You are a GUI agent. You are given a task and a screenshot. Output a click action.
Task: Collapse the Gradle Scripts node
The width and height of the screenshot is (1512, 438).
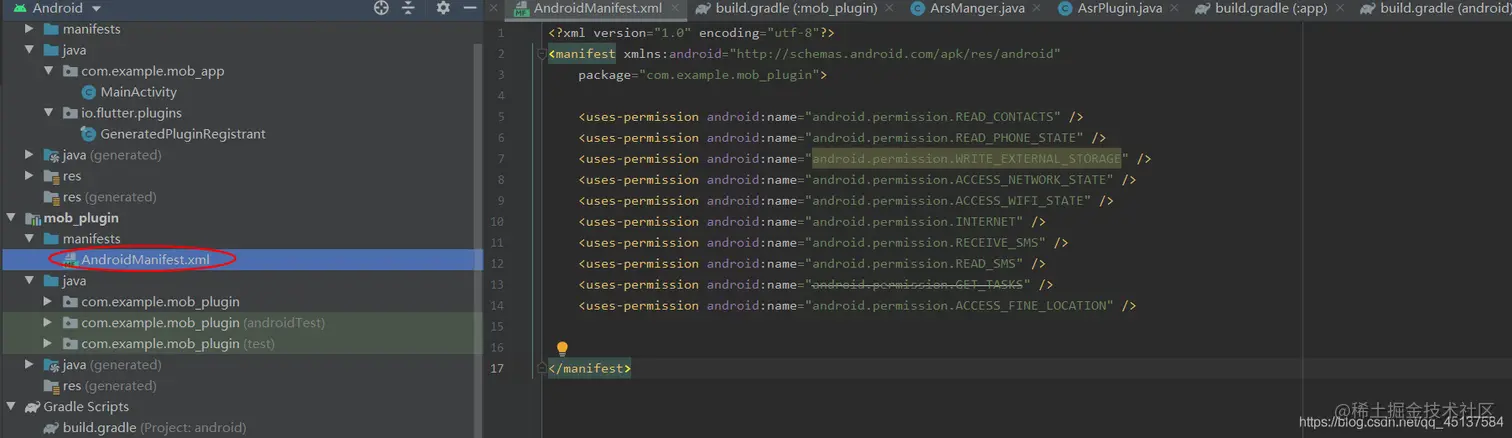11,407
